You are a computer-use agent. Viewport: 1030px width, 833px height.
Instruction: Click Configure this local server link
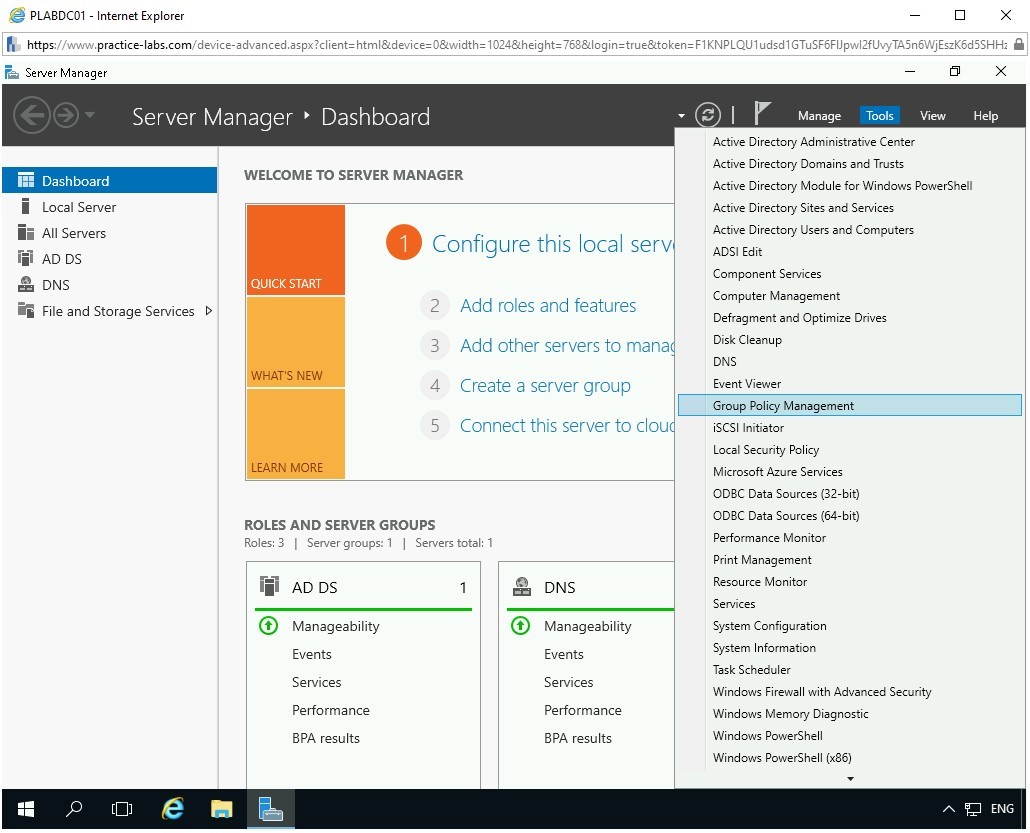click(x=552, y=244)
